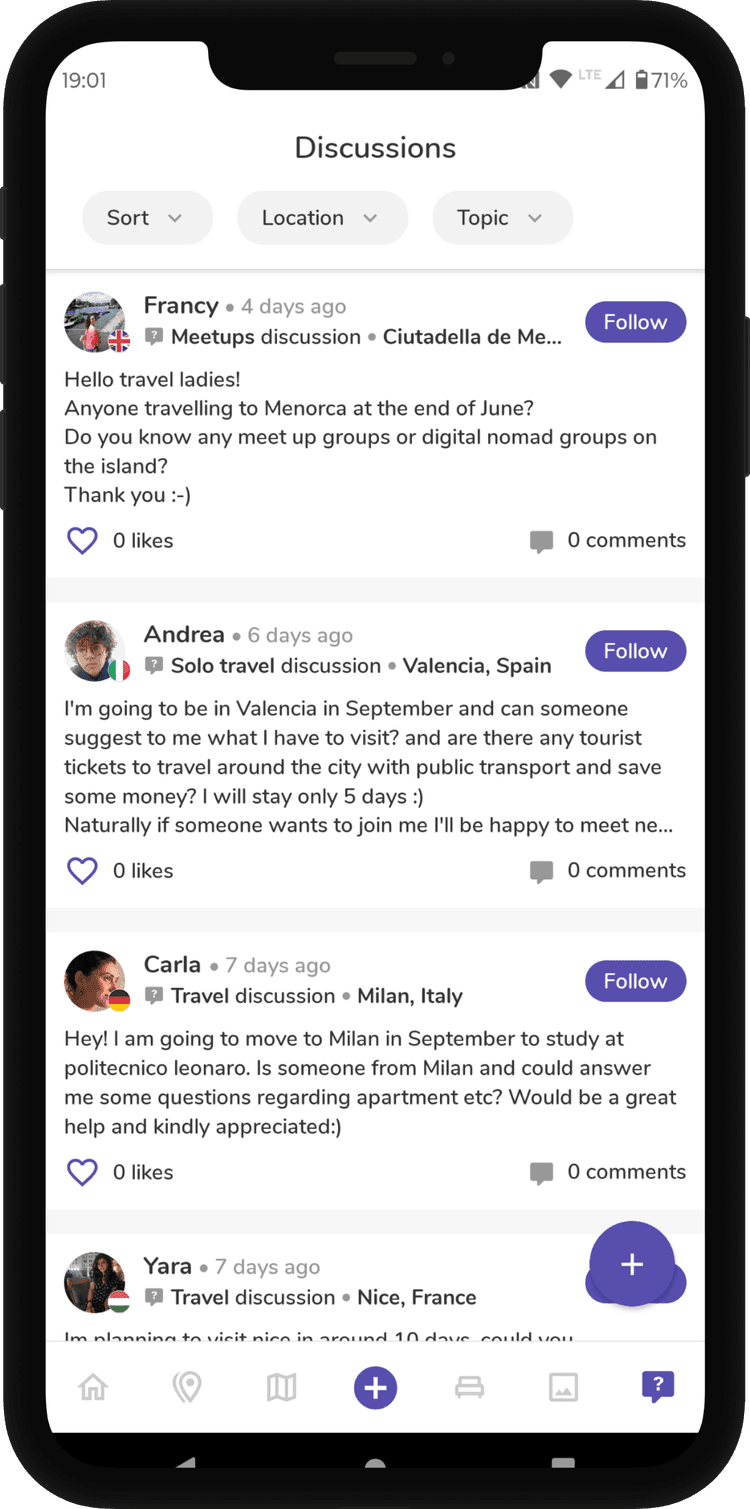Open the photo gallery icon in bottom navigation
This screenshot has width=750, height=1509.
pos(563,1387)
